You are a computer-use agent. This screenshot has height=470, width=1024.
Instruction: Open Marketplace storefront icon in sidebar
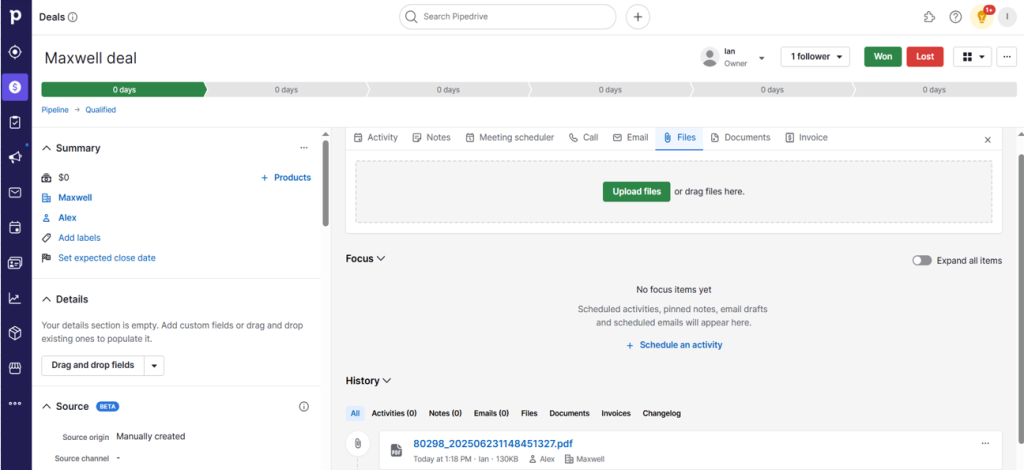[x=15, y=369]
